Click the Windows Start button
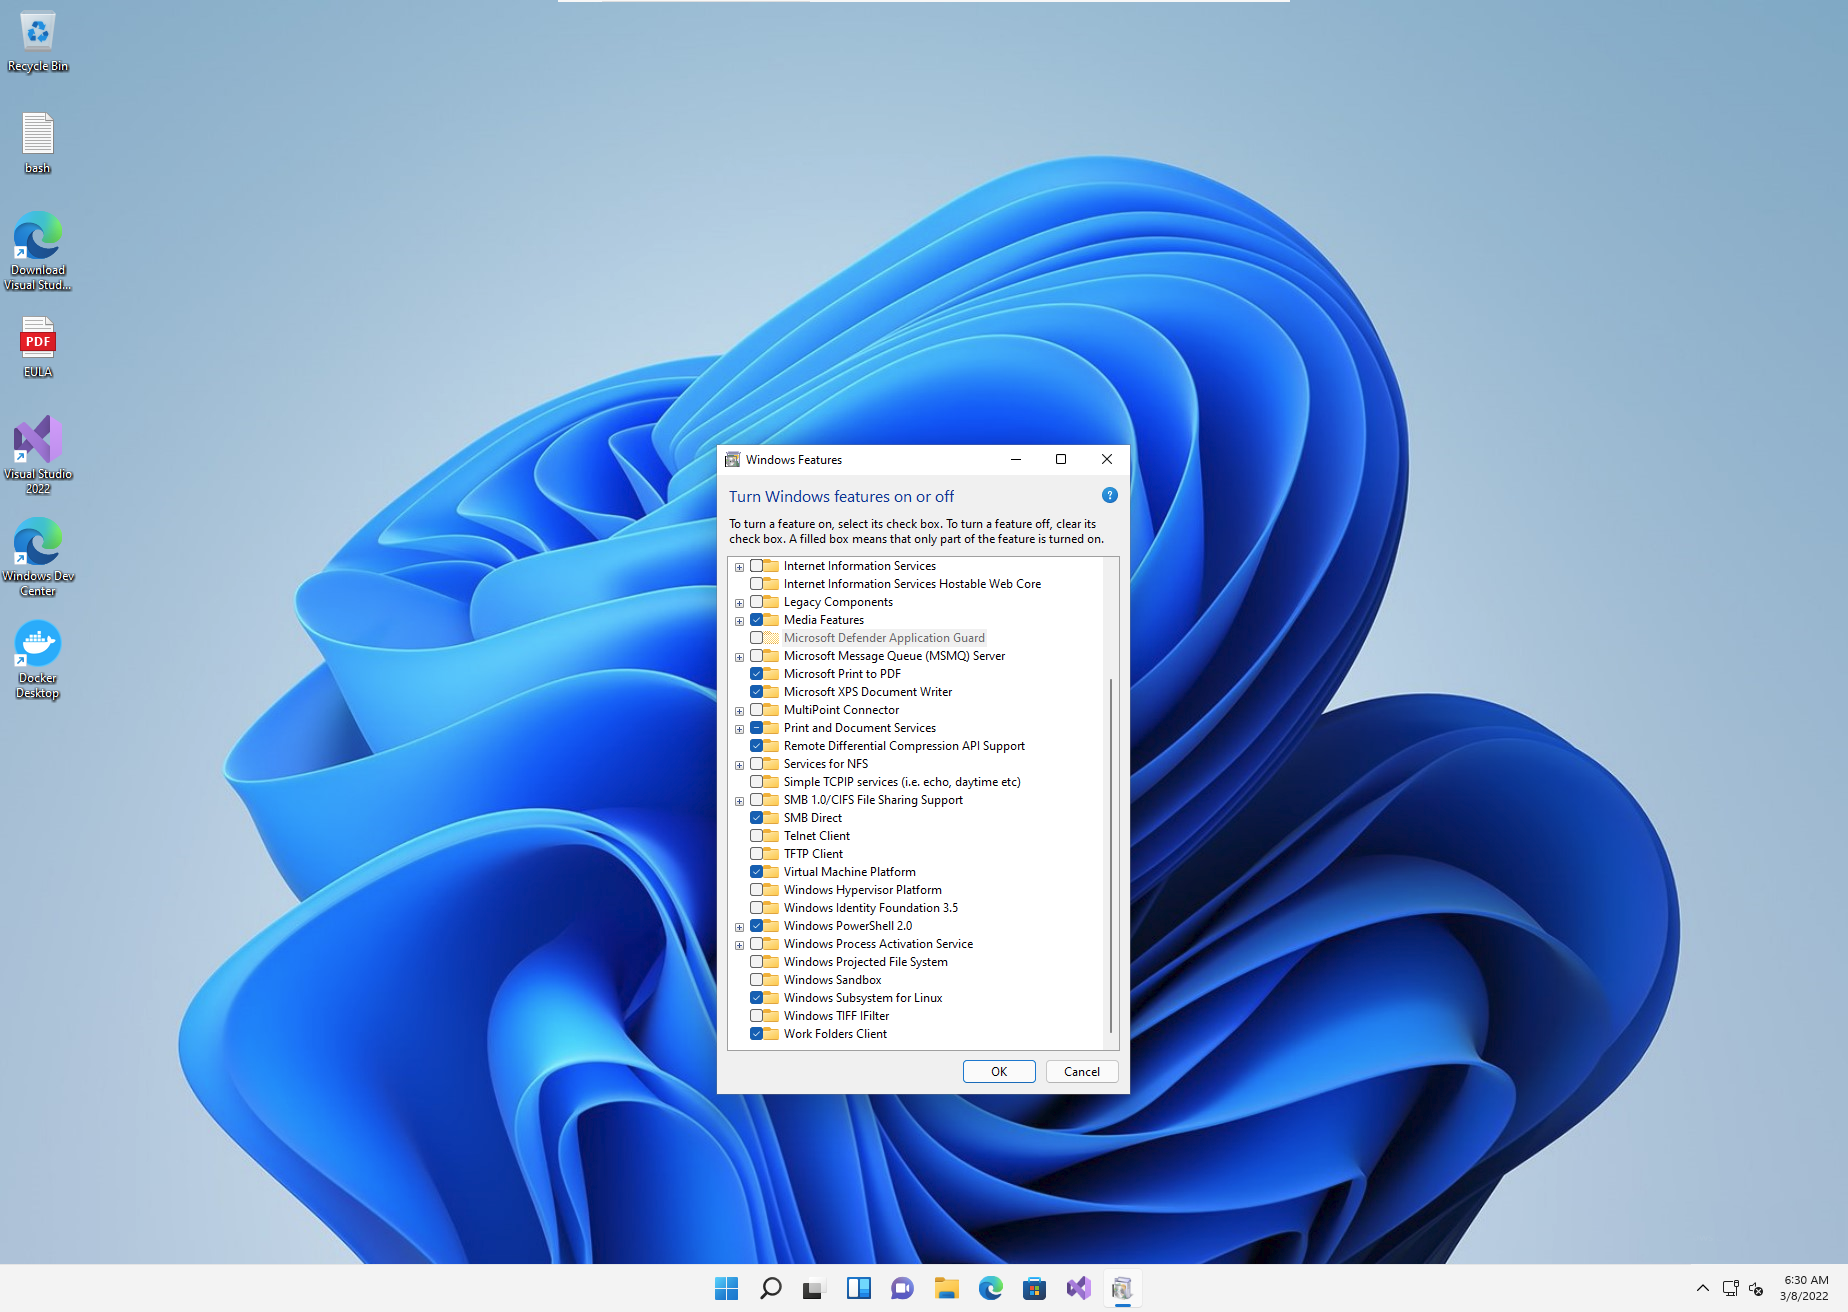Viewport: 1848px width, 1312px height. [727, 1288]
